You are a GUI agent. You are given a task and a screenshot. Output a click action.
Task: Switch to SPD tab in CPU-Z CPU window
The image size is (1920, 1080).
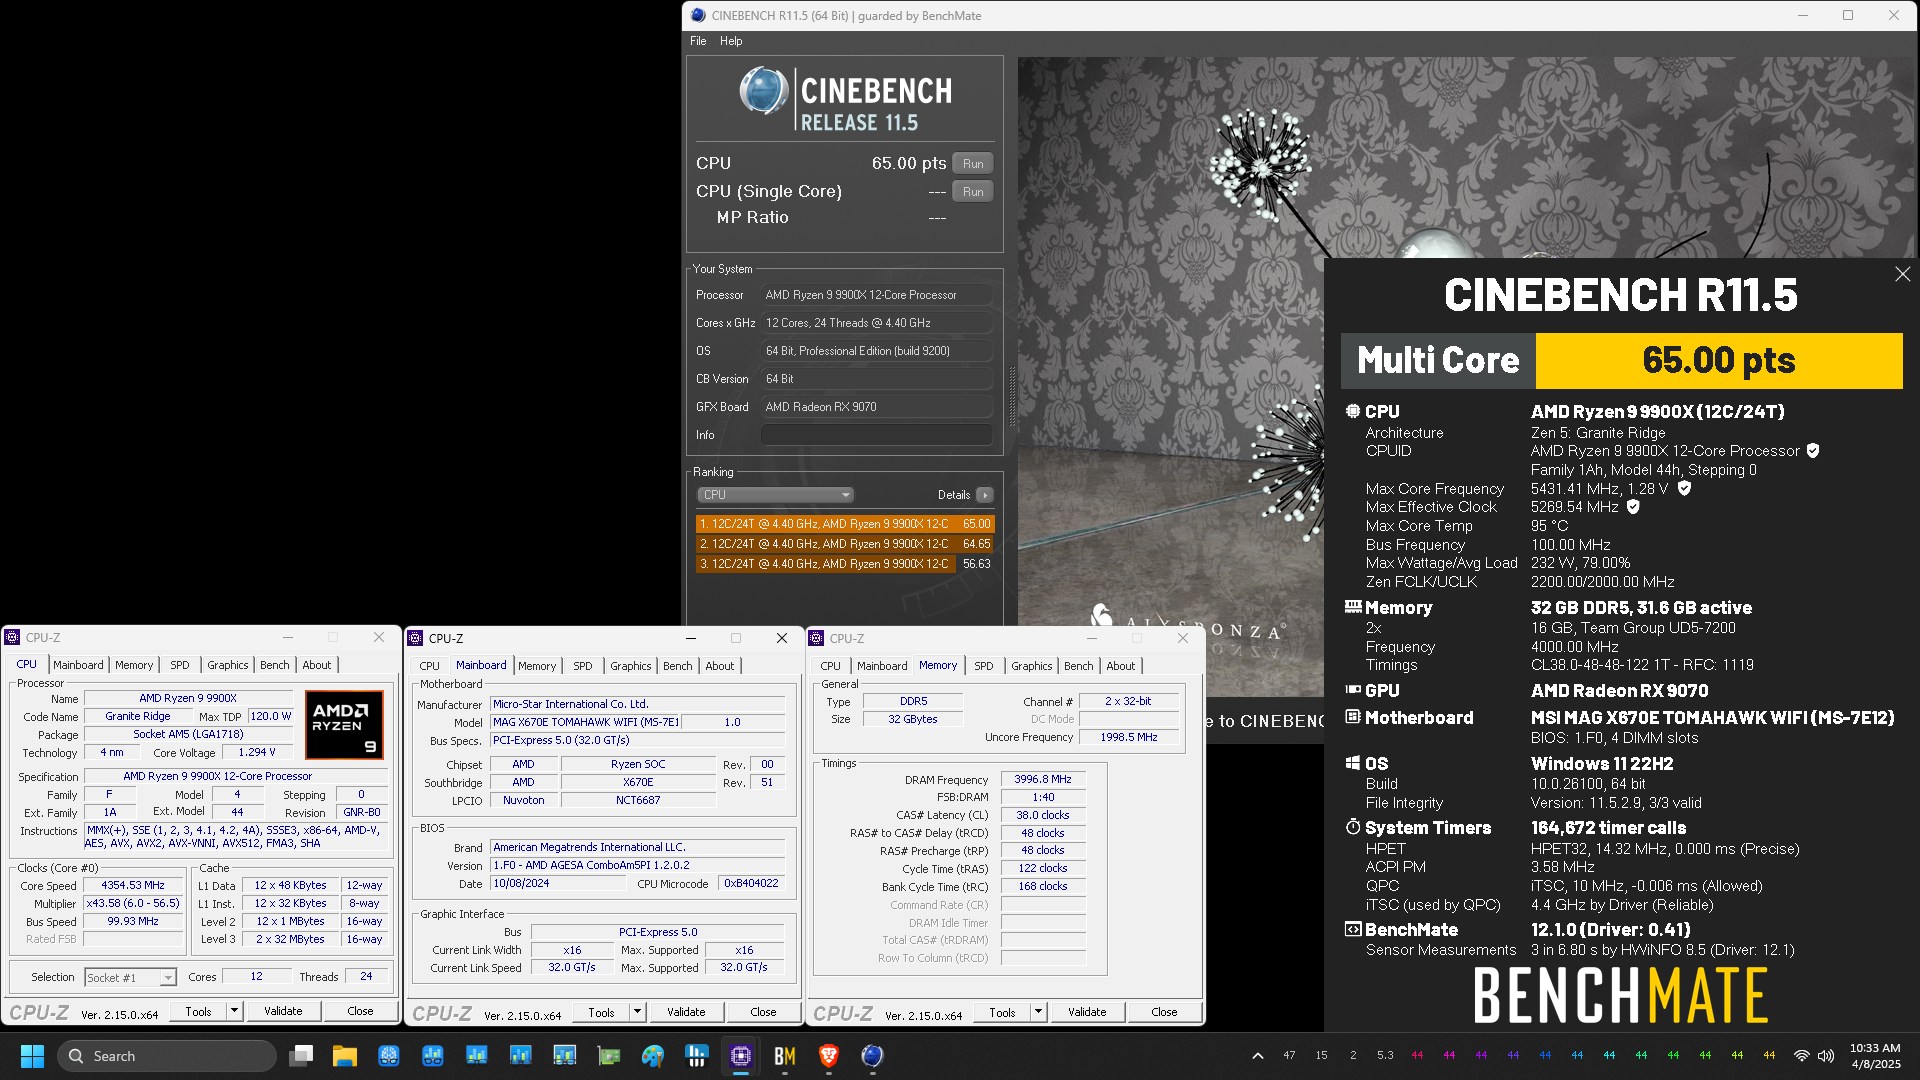[180, 665]
